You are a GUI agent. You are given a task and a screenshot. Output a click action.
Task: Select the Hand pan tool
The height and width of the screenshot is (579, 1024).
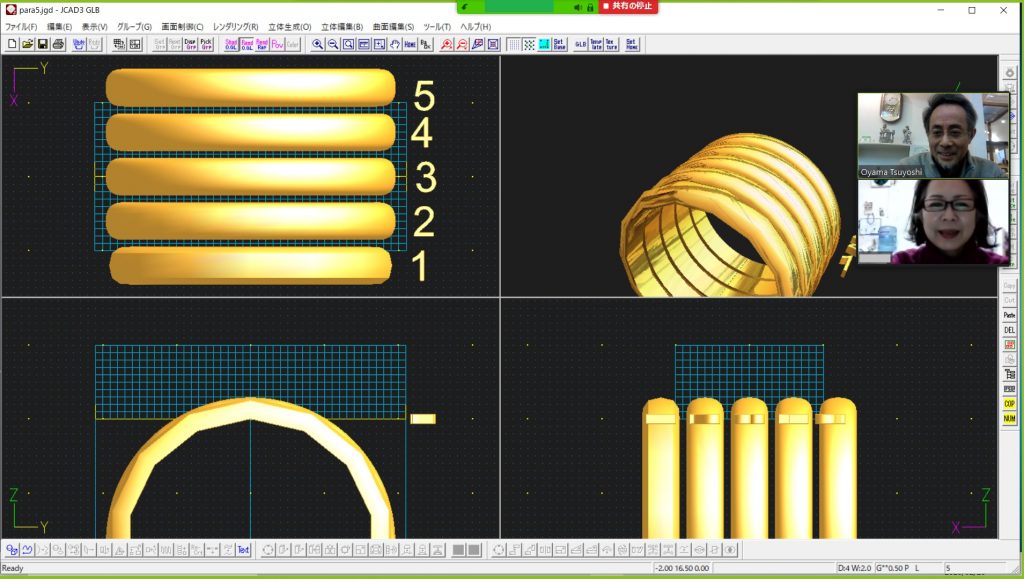click(x=395, y=44)
